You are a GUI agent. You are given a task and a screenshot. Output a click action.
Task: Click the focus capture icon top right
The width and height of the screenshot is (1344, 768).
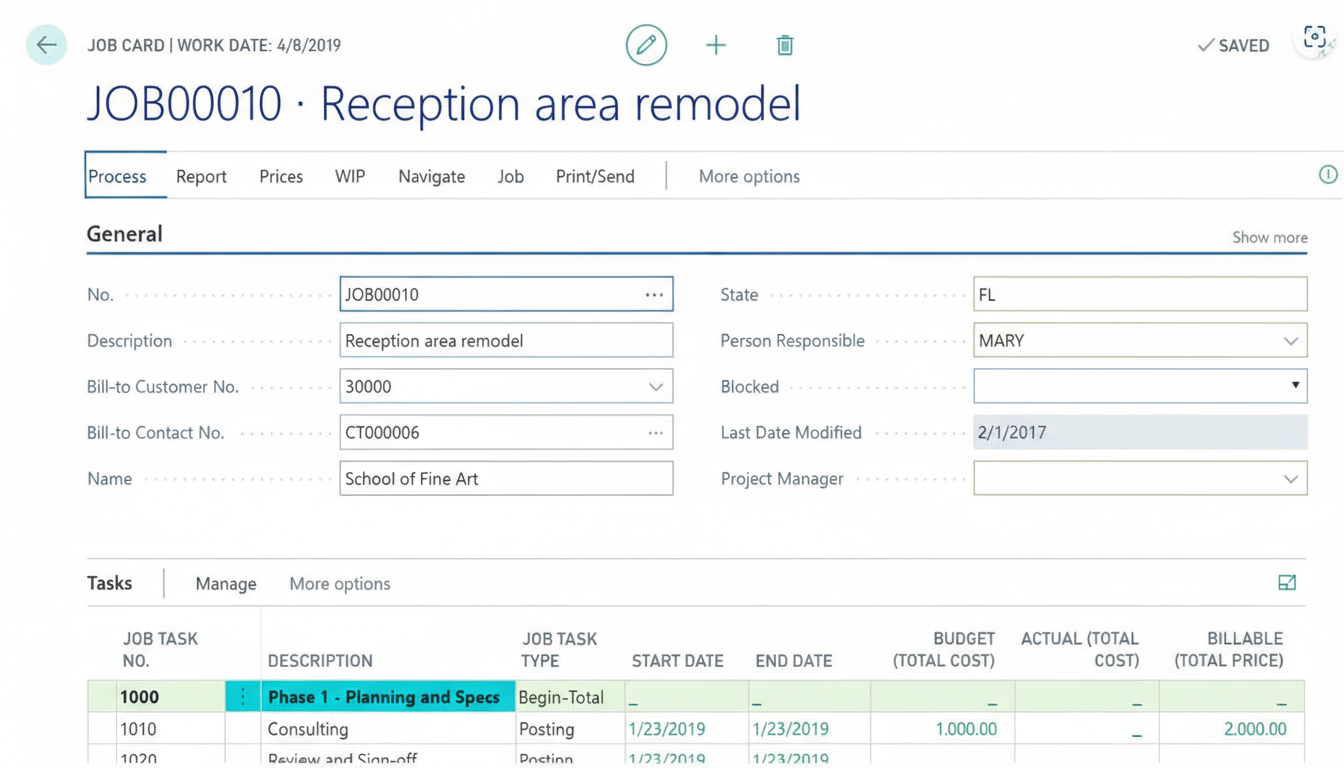pyautogui.click(x=1315, y=39)
